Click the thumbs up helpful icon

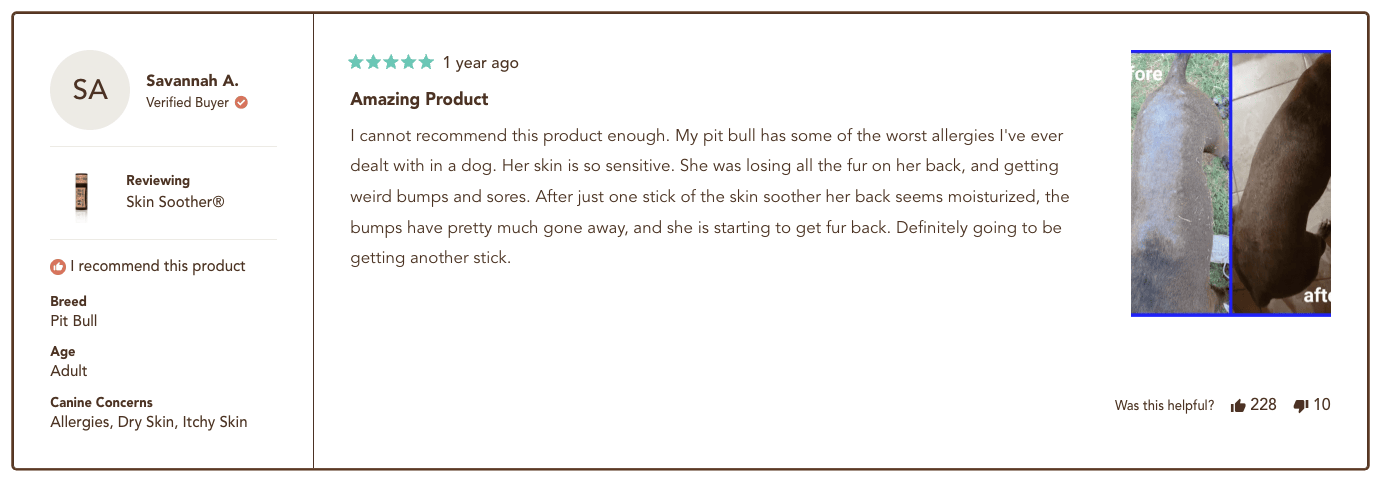point(1238,405)
